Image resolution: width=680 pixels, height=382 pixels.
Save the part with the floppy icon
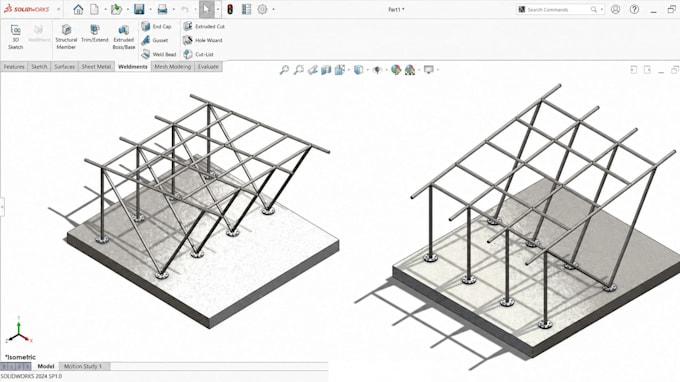point(139,9)
